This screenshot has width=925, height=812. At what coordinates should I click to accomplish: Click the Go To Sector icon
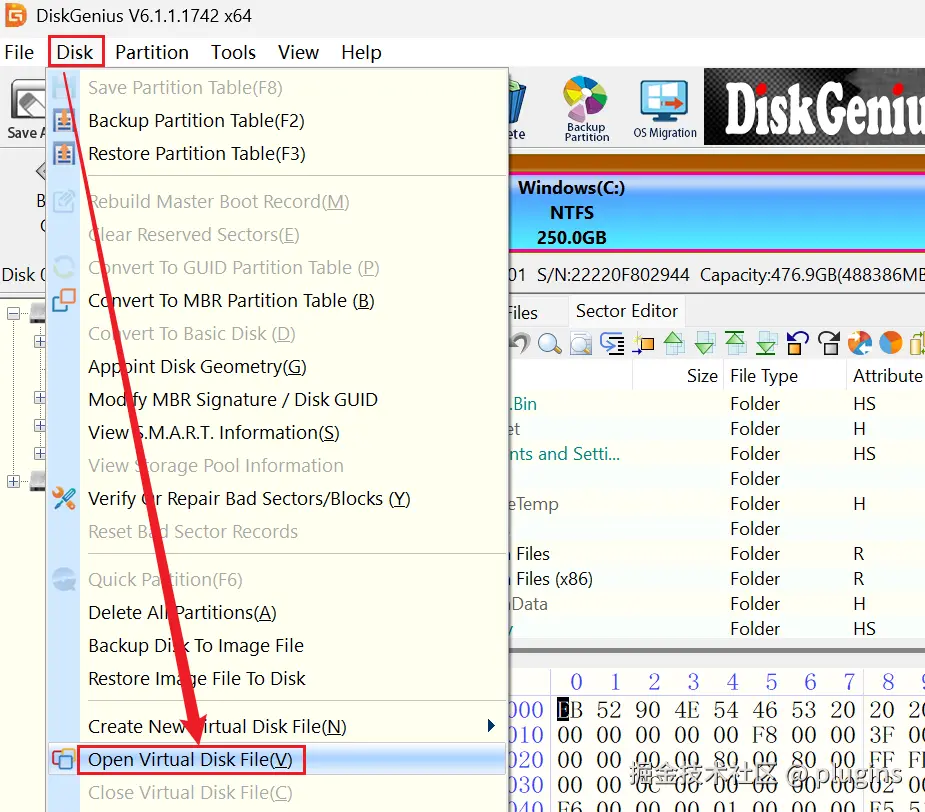(643, 343)
